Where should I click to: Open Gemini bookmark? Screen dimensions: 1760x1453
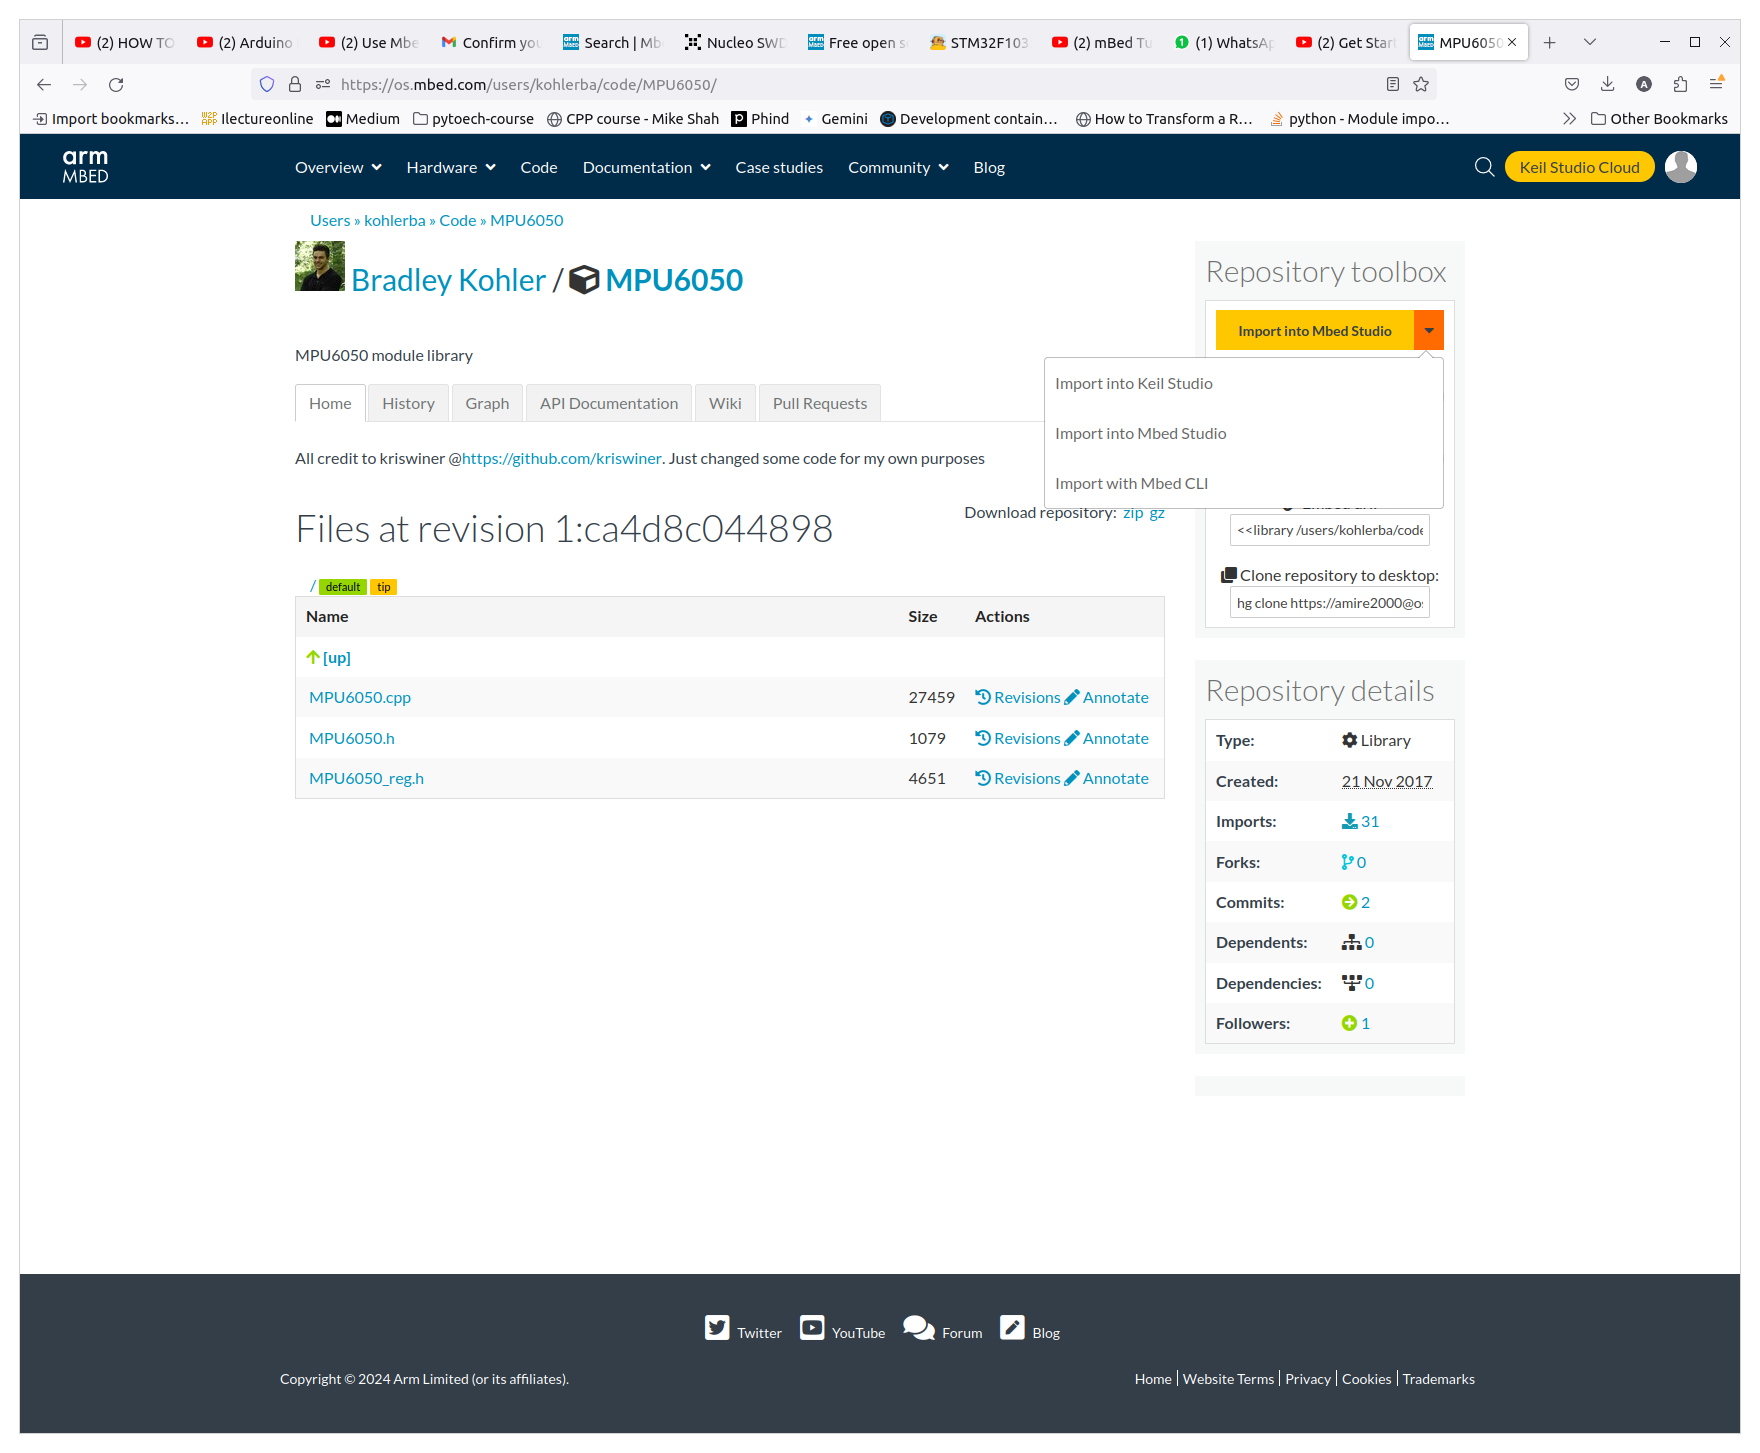pos(835,119)
